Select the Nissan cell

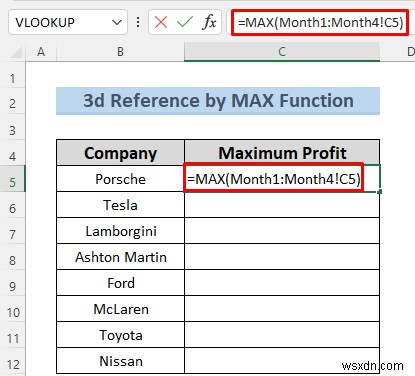tap(120, 361)
